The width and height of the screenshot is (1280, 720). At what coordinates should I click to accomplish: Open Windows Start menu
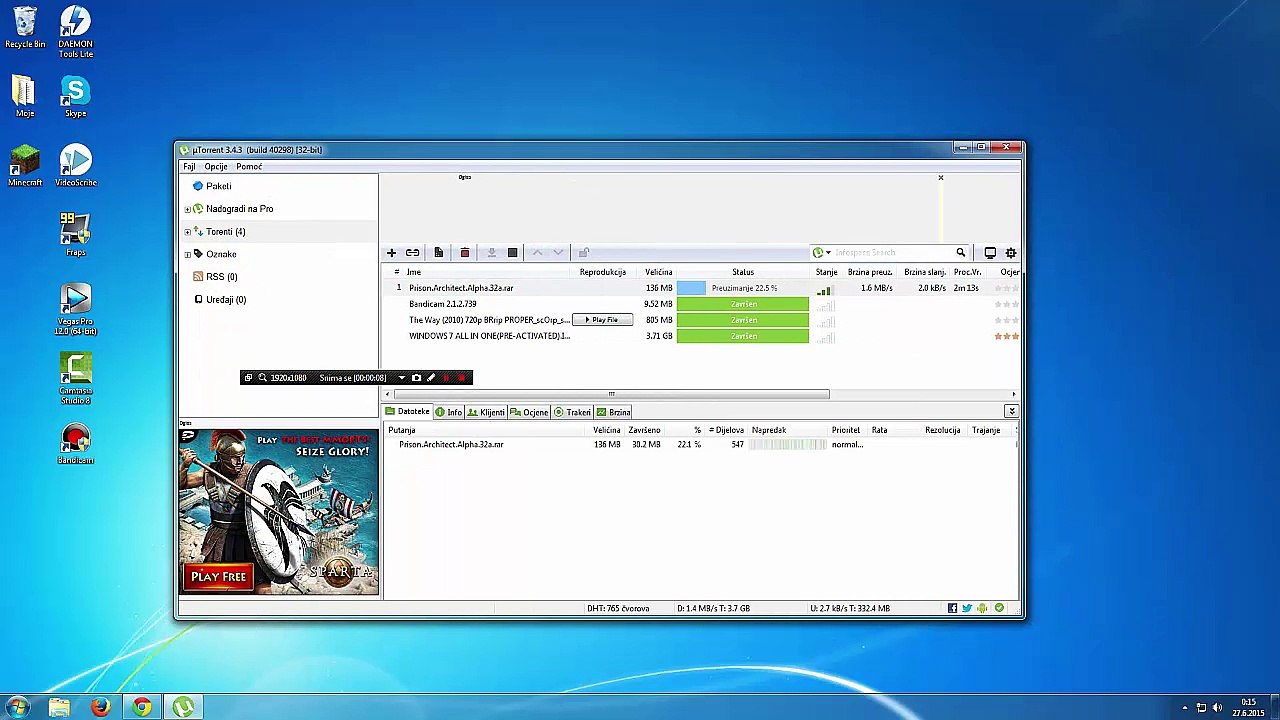point(17,708)
